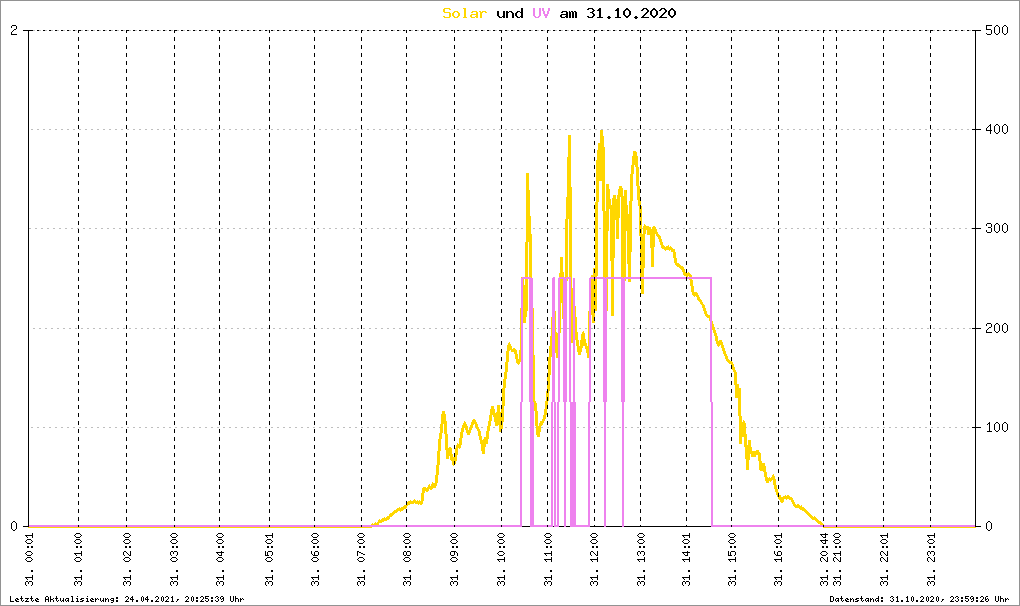The image size is (1020, 606).
Task: Click the pink 'UV' word in title
Action: pos(541,13)
